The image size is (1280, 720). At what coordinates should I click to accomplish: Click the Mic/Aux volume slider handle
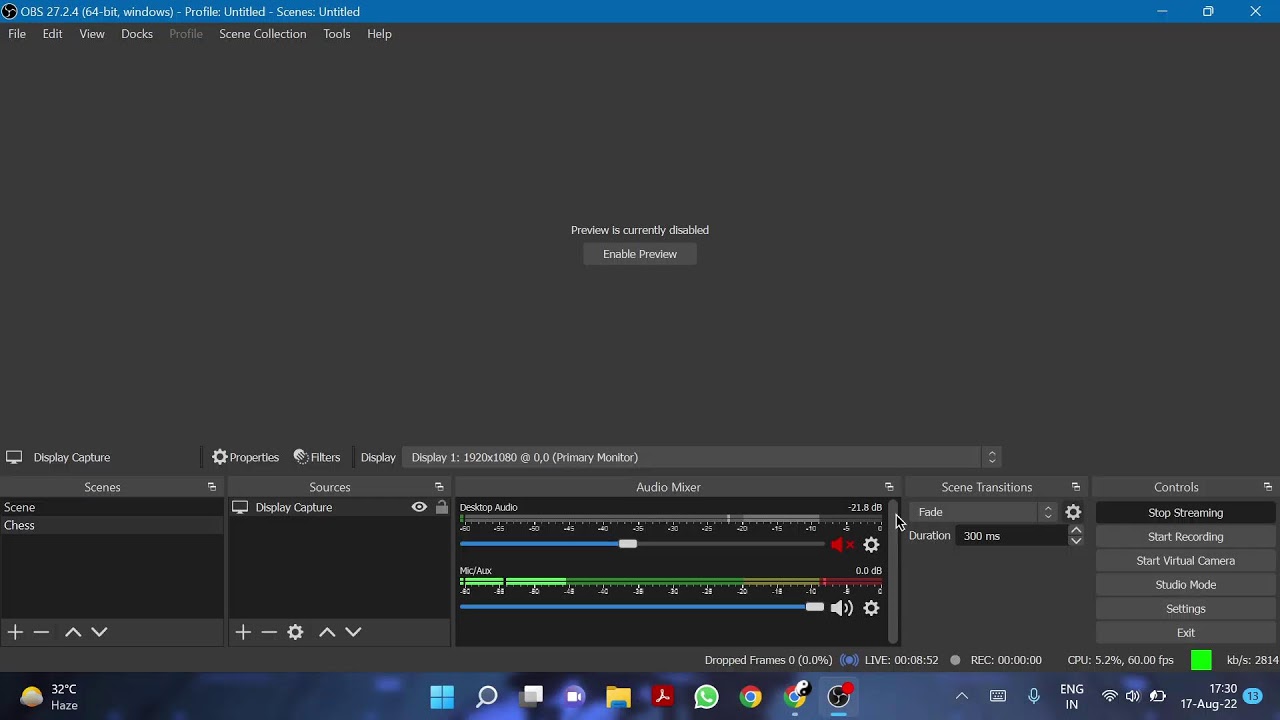(815, 607)
